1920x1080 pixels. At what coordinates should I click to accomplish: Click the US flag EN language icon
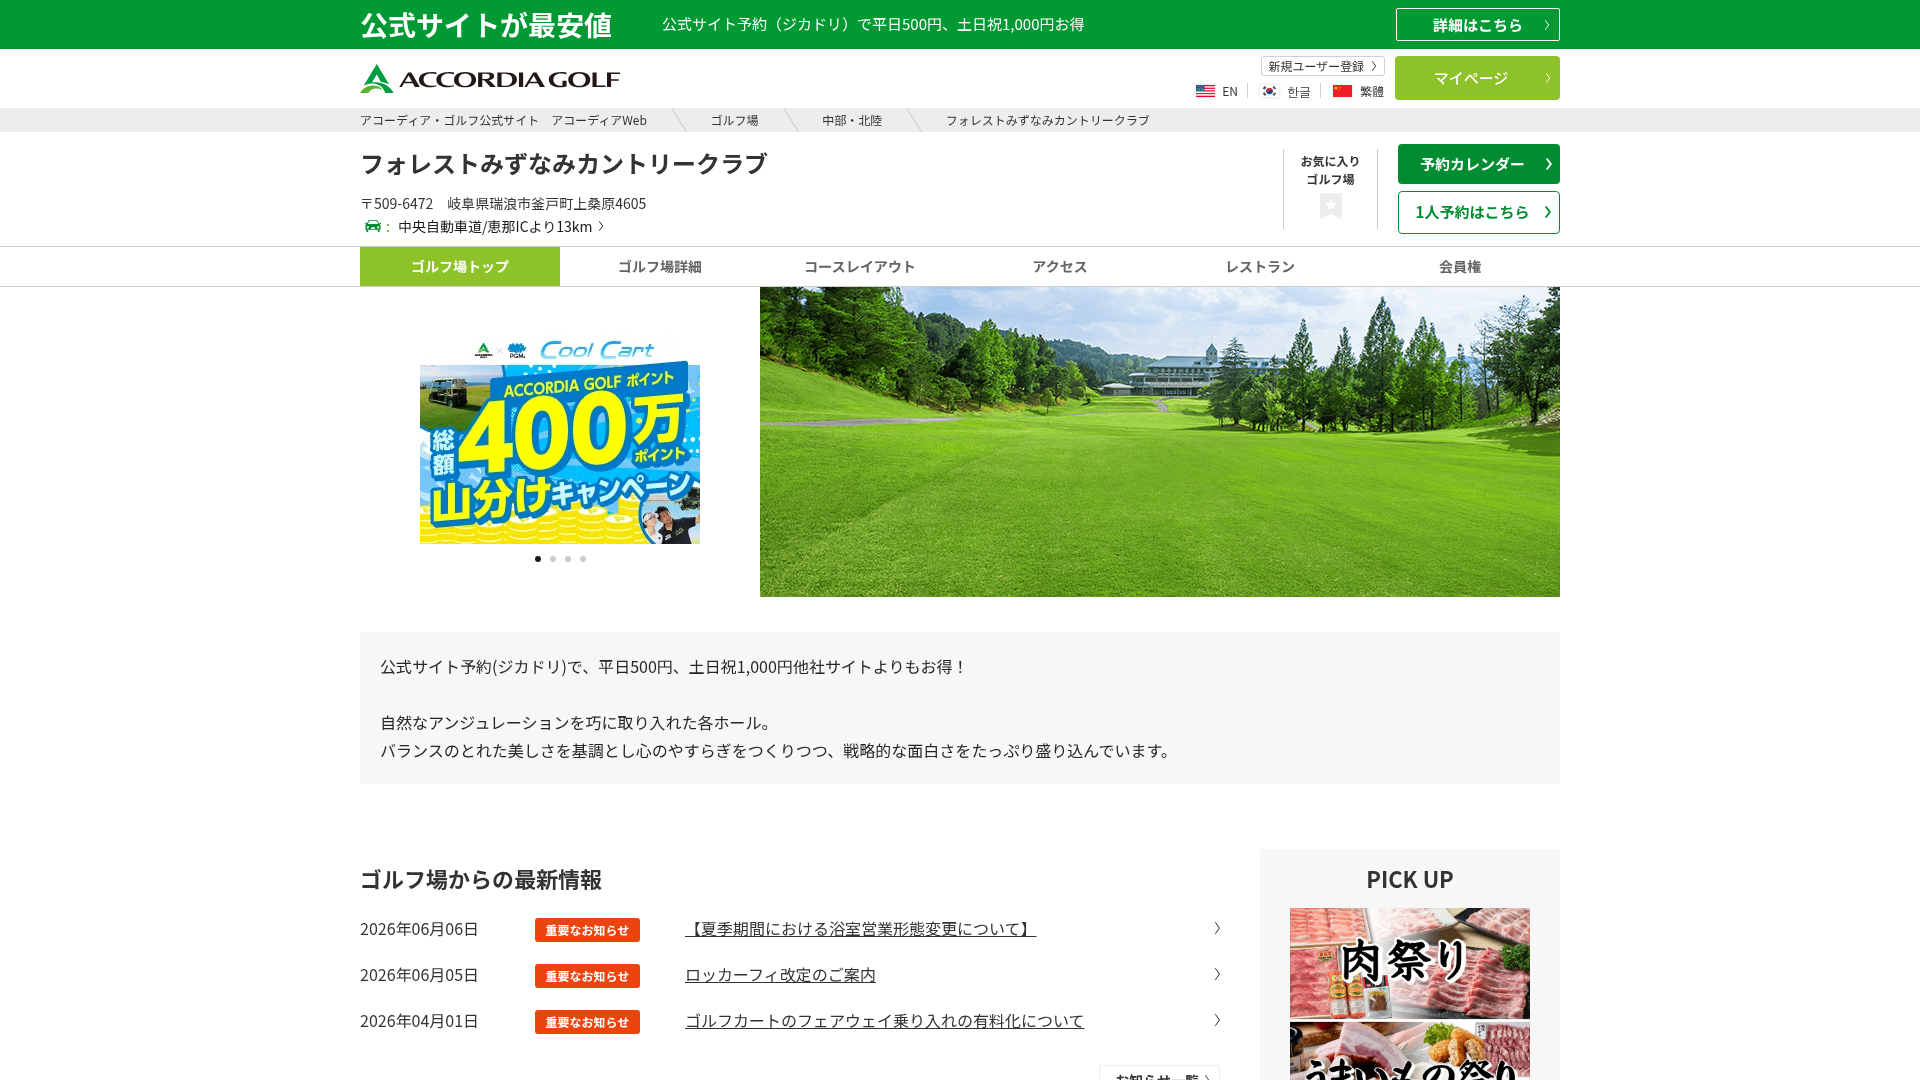1205,91
